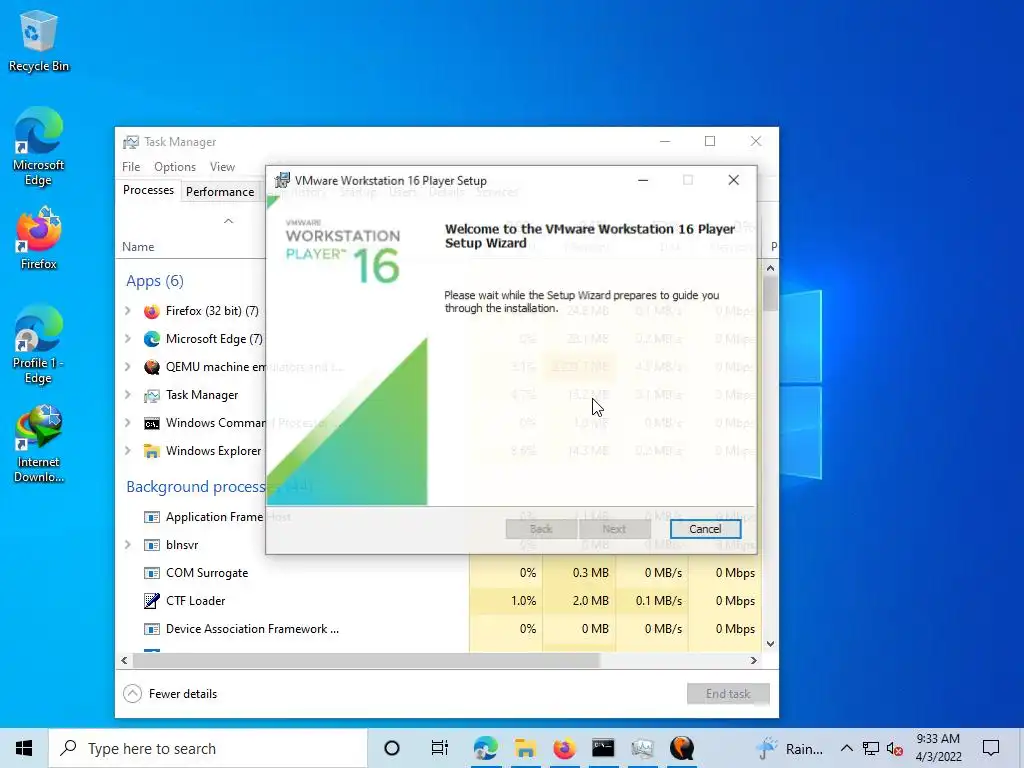Click the Task Manager horizontal scrollbar thumb
This screenshot has width=1024, height=768.
(366, 661)
